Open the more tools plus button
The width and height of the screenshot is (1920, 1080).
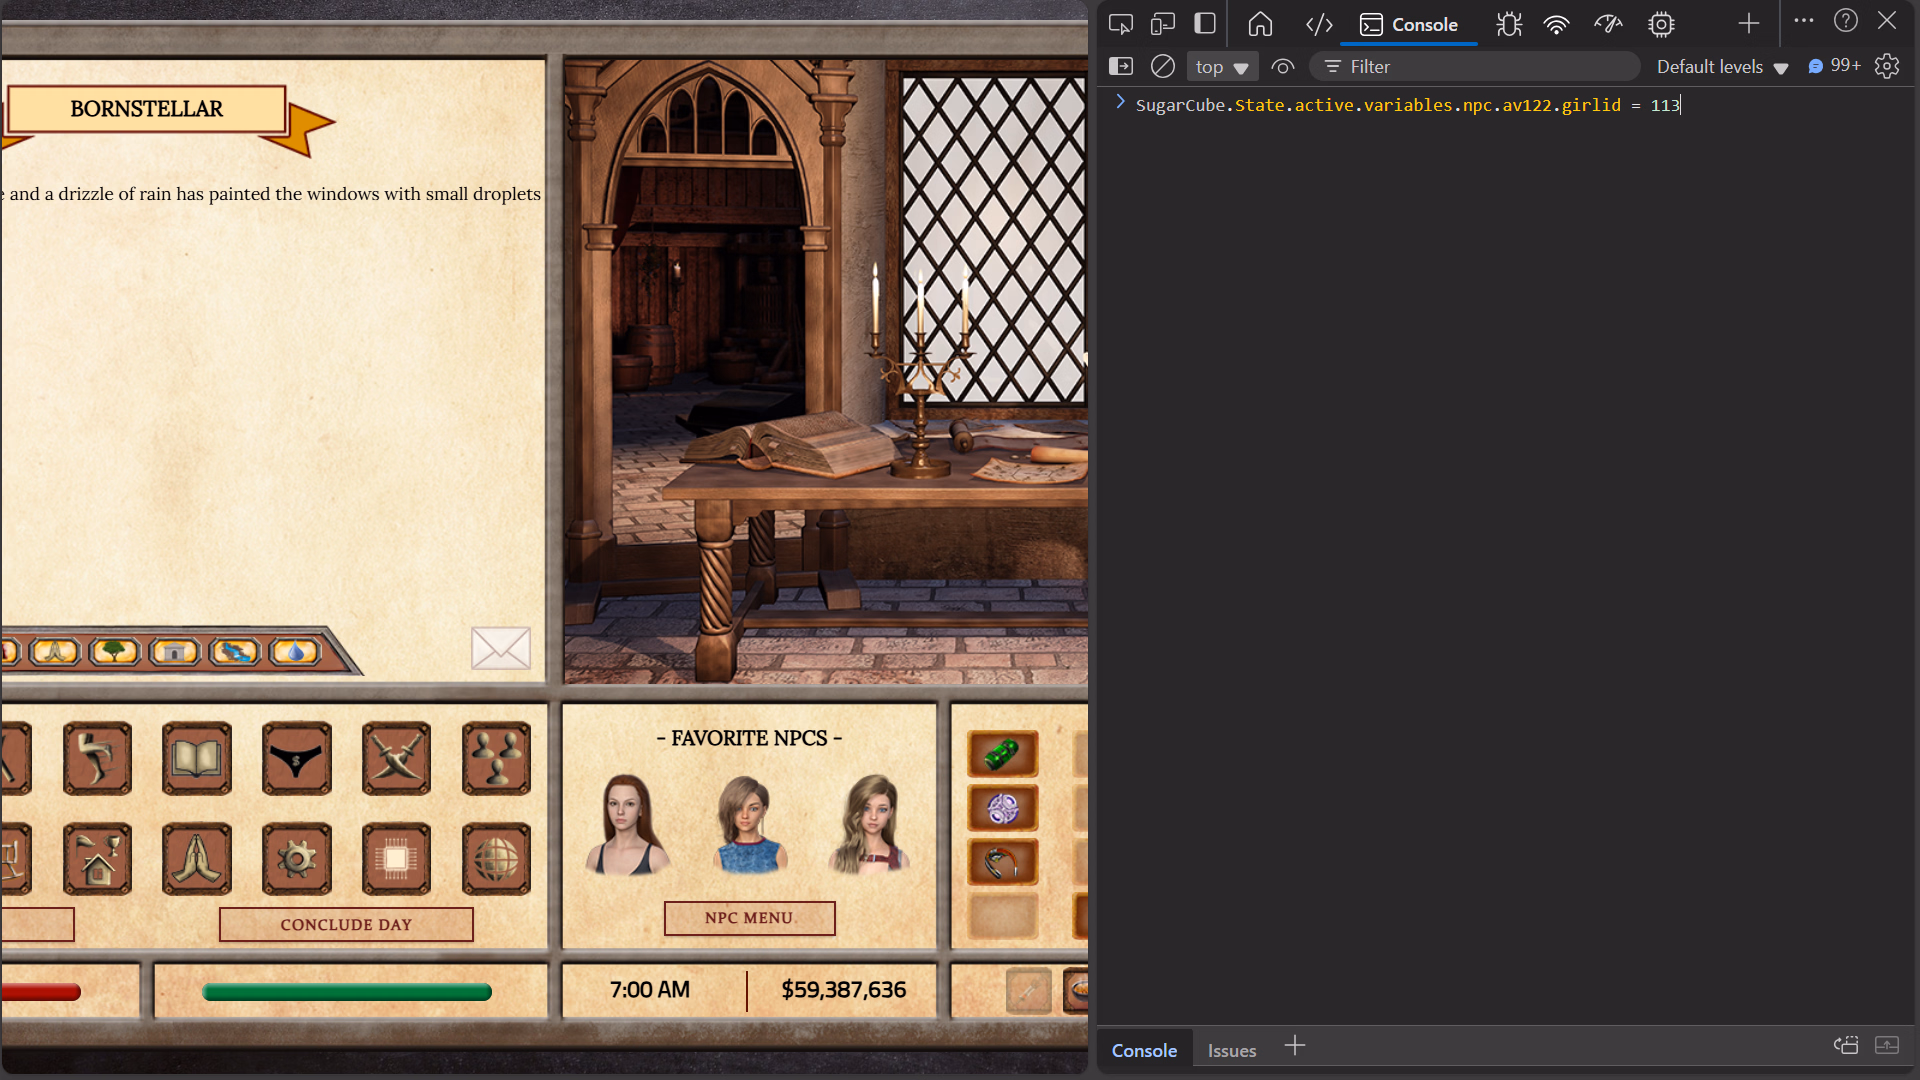point(1748,24)
